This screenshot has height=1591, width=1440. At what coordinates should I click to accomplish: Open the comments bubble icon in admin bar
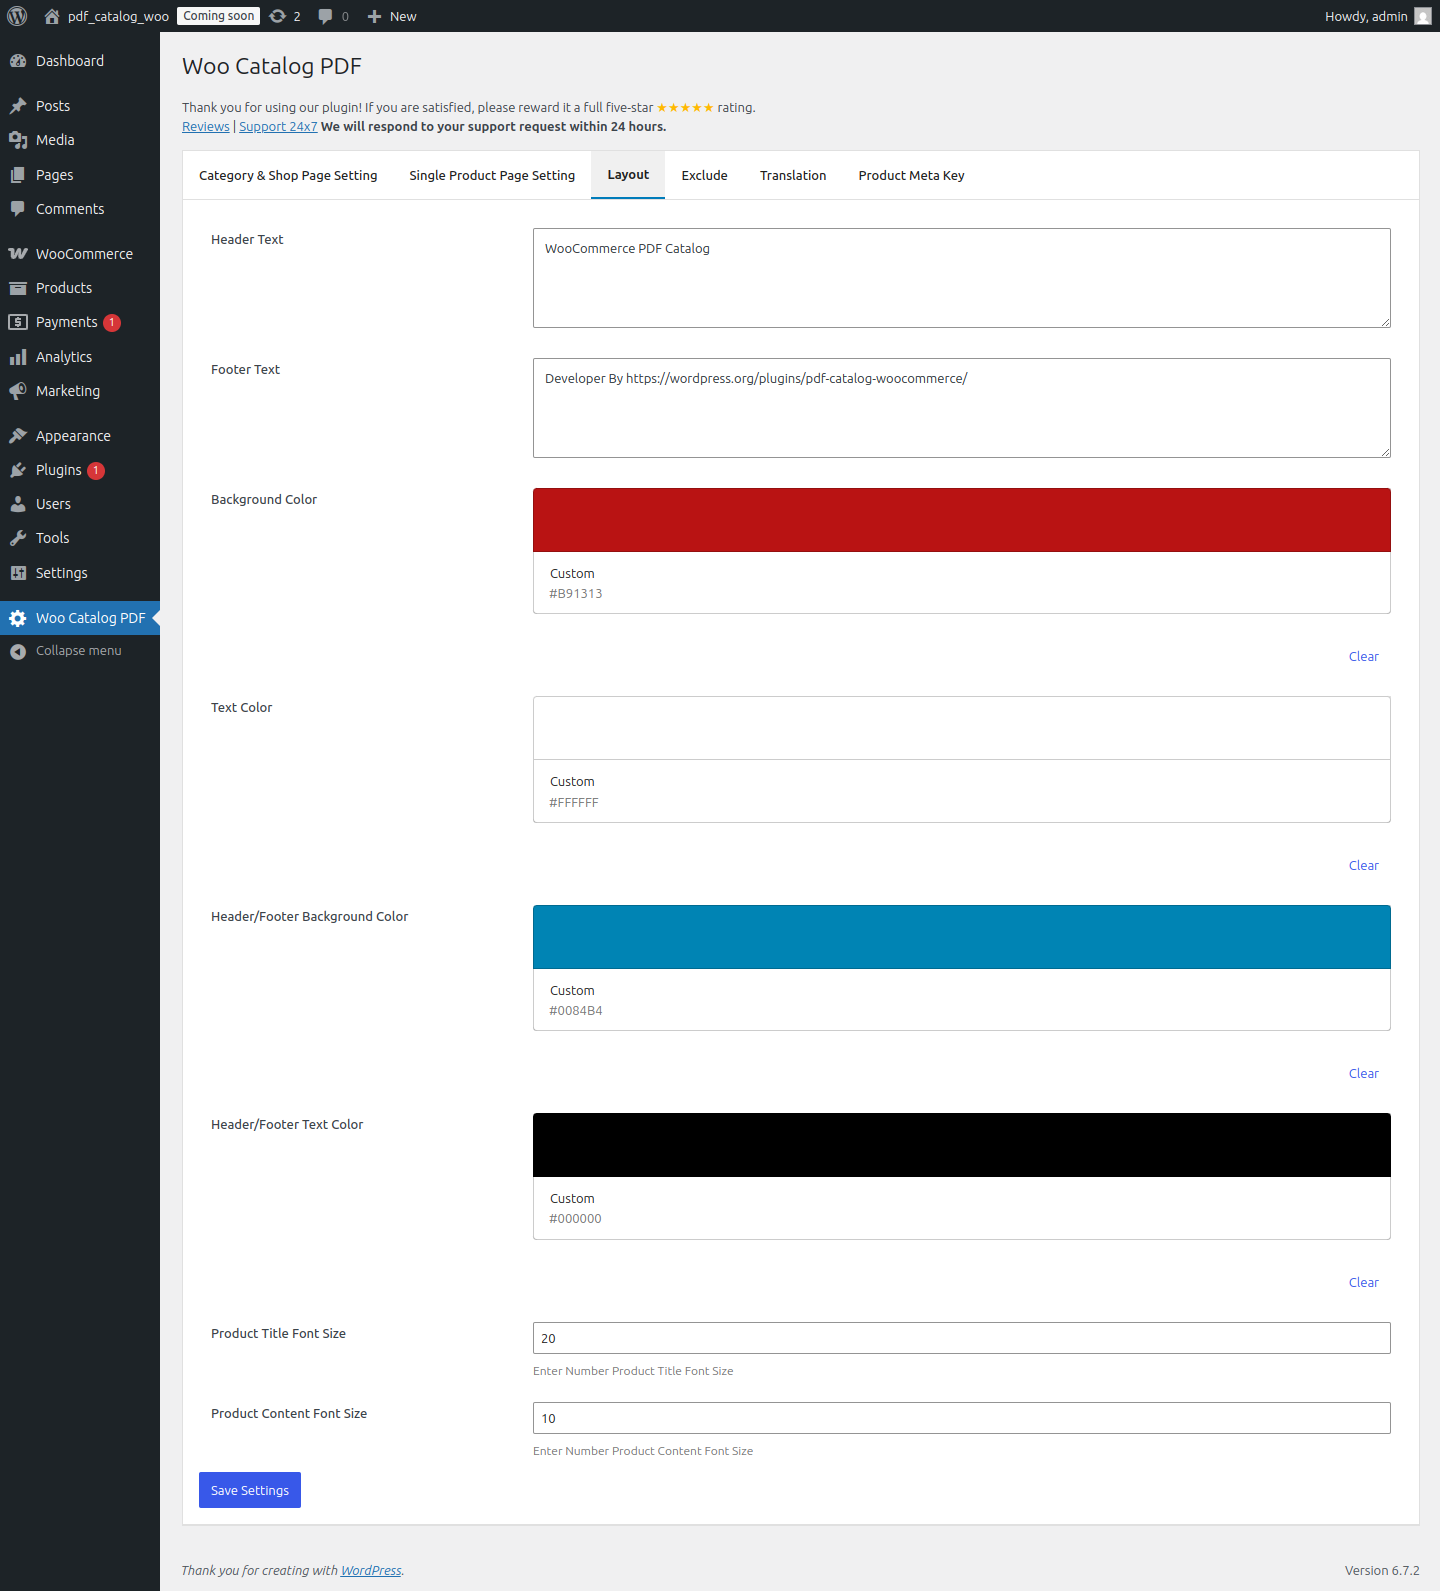325,16
